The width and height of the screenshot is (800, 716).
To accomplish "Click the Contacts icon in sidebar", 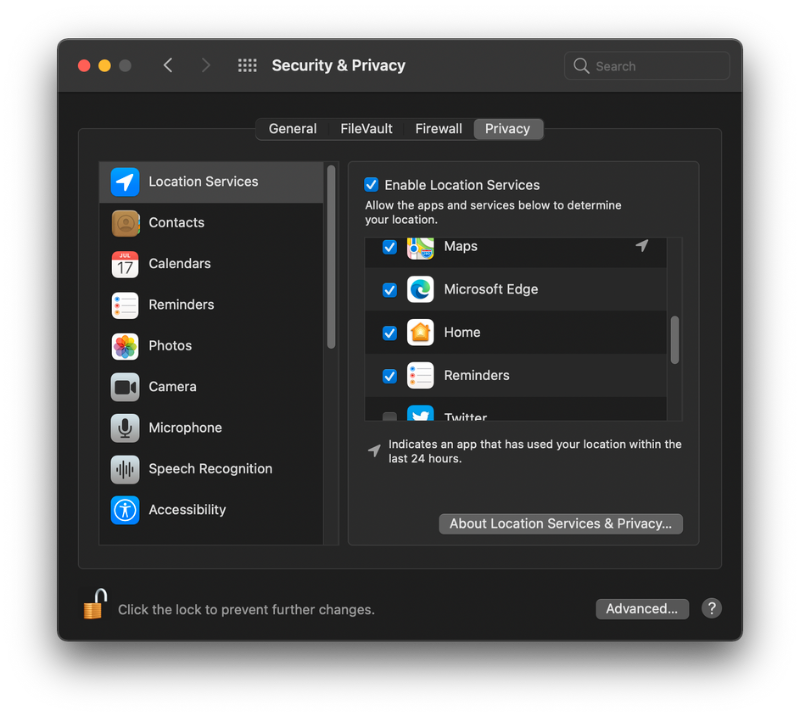I will pyautogui.click(x=124, y=222).
